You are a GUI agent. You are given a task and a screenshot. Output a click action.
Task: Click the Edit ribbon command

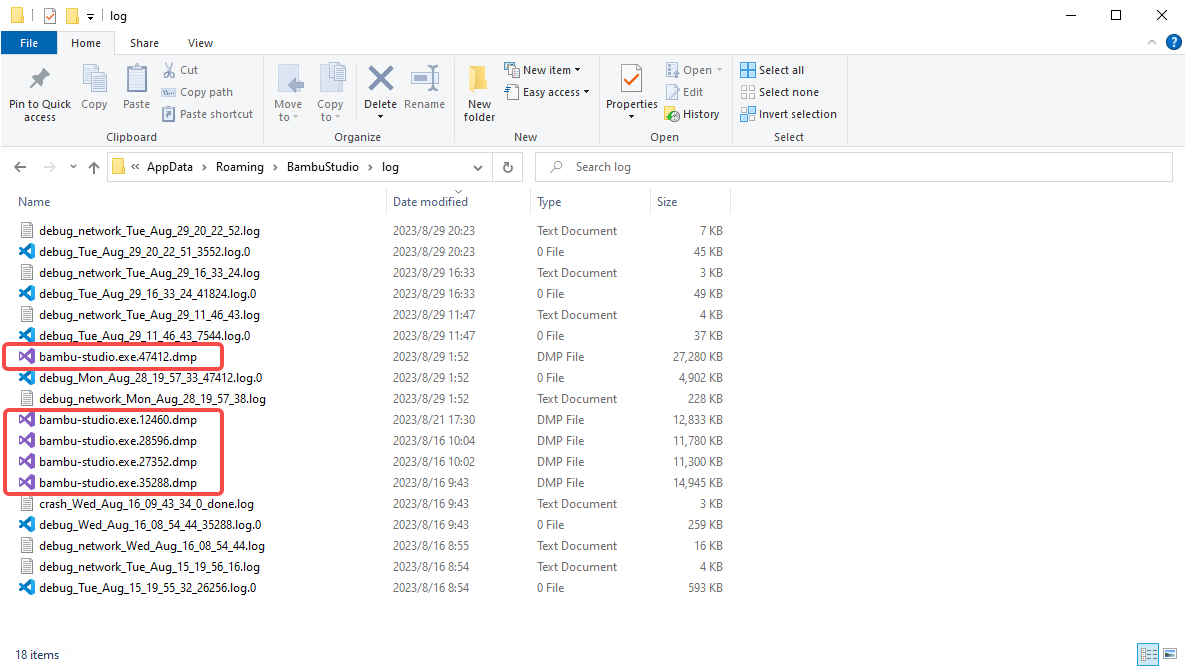pos(685,92)
